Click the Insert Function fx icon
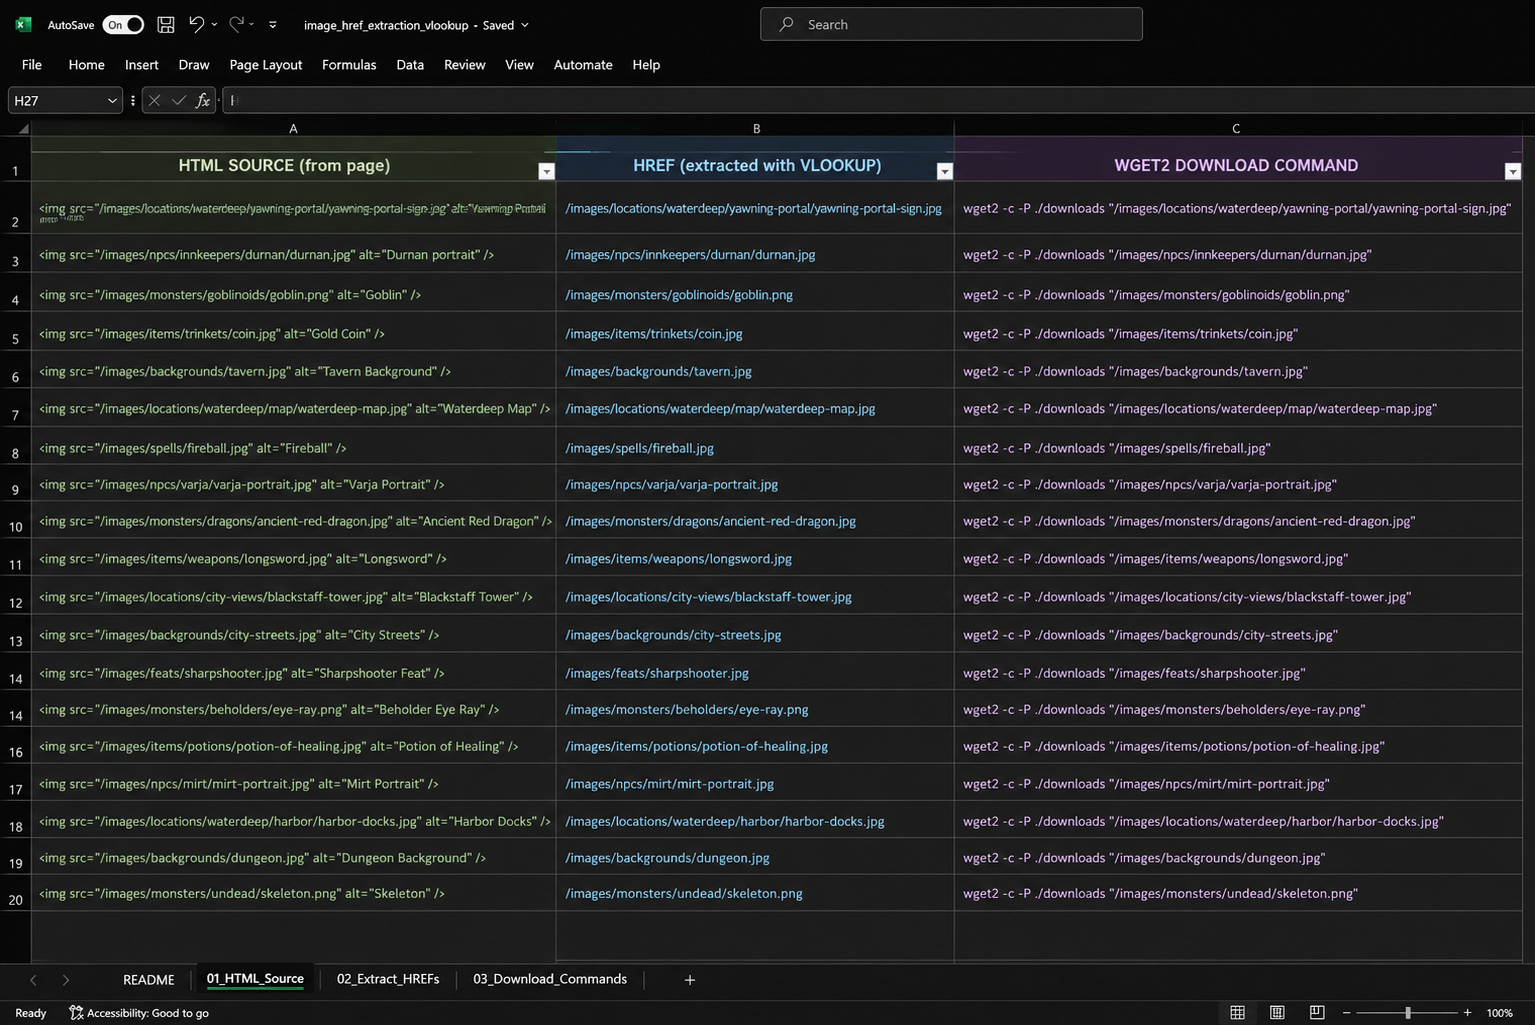The height and width of the screenshot is (1025, 1535). click(x=202, y=100)
